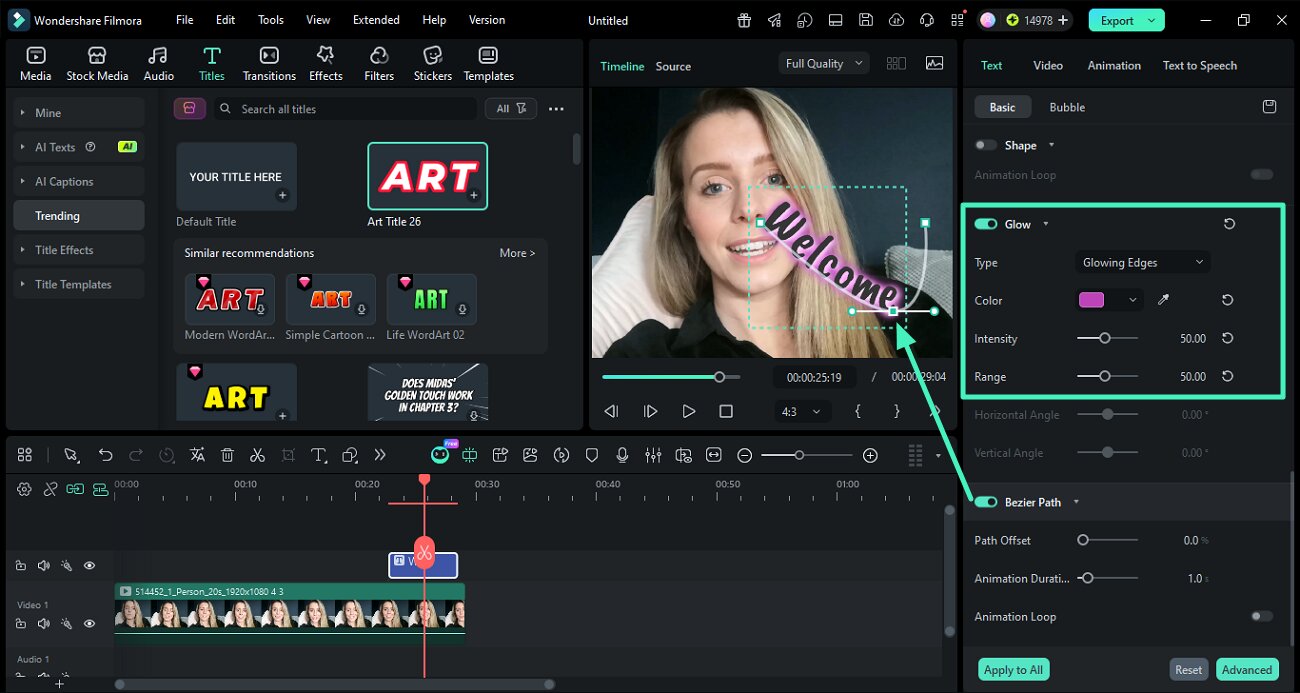The image size is (1300, 693).
Task: Open the Full Quality dropdown
Action: tap(825, 63)
